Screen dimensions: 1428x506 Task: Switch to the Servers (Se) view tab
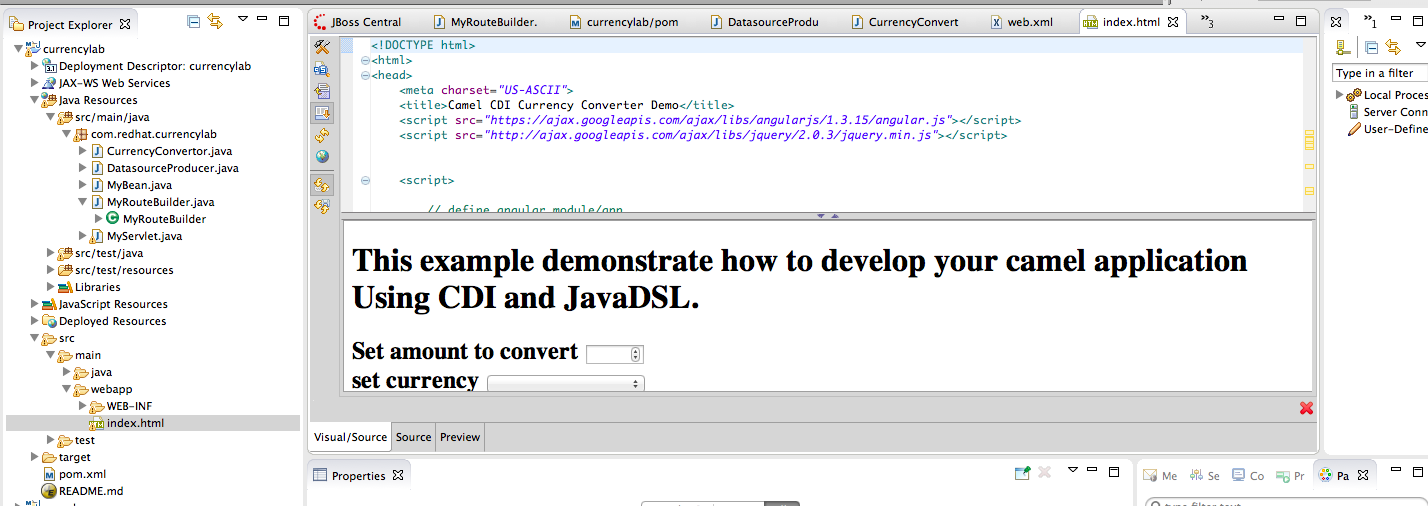coord(1206,476)
